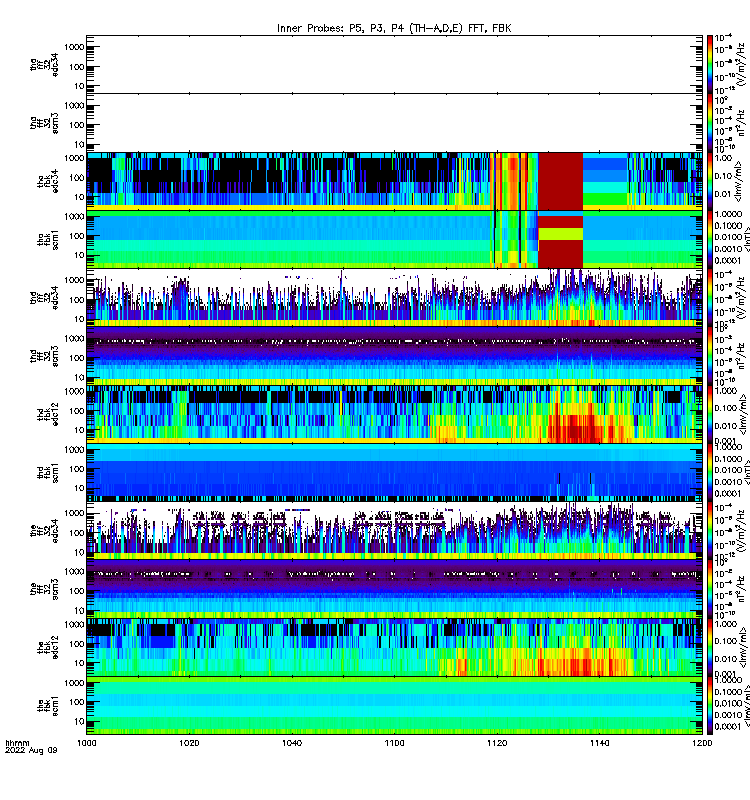Click the thd fff scm3 spectrogram panel
This screenshot has width=750, height=800.
tap(394, 356)
